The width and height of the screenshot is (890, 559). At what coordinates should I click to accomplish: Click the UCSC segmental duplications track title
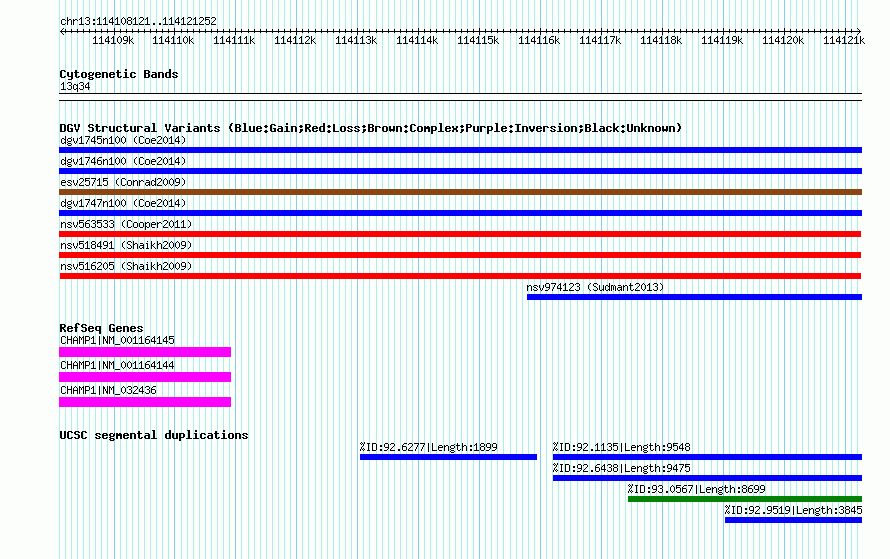pyautogui.click(x=154, y=435)
